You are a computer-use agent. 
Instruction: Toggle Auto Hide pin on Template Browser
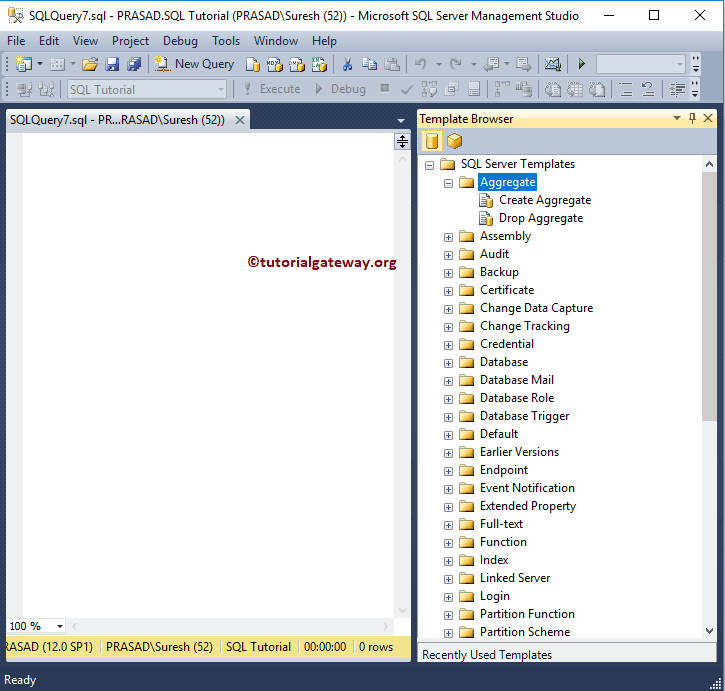[x=692, y=118]
